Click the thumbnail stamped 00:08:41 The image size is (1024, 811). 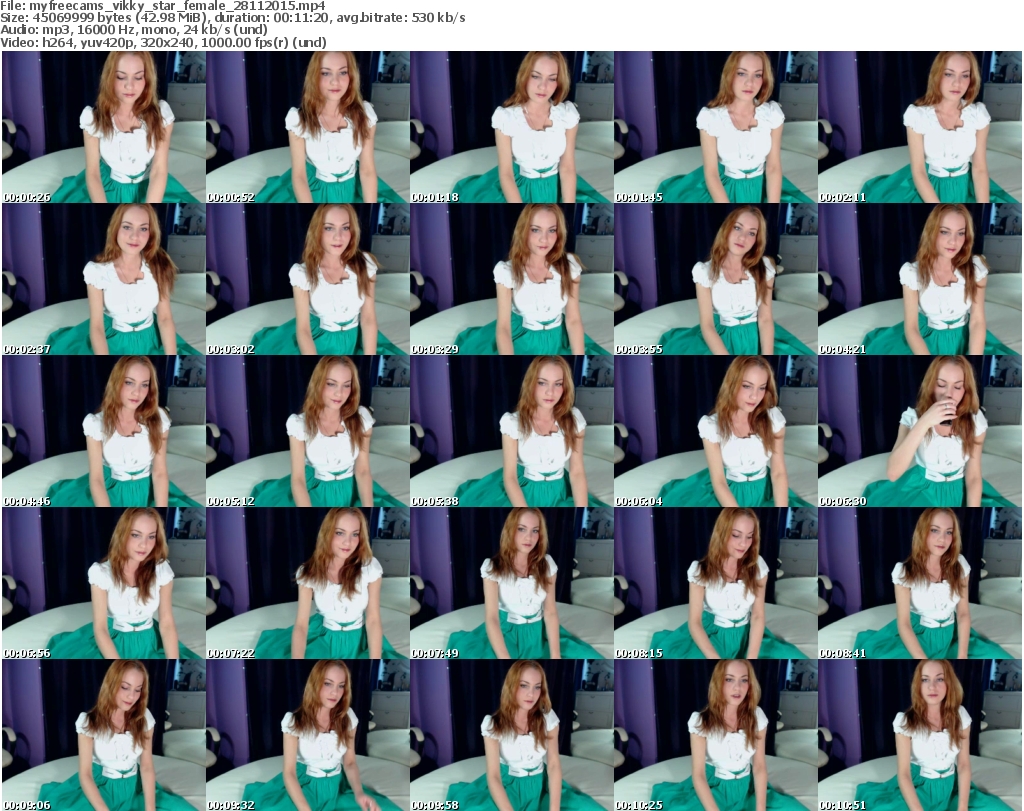pyautogui.click(x=920, y=583)
